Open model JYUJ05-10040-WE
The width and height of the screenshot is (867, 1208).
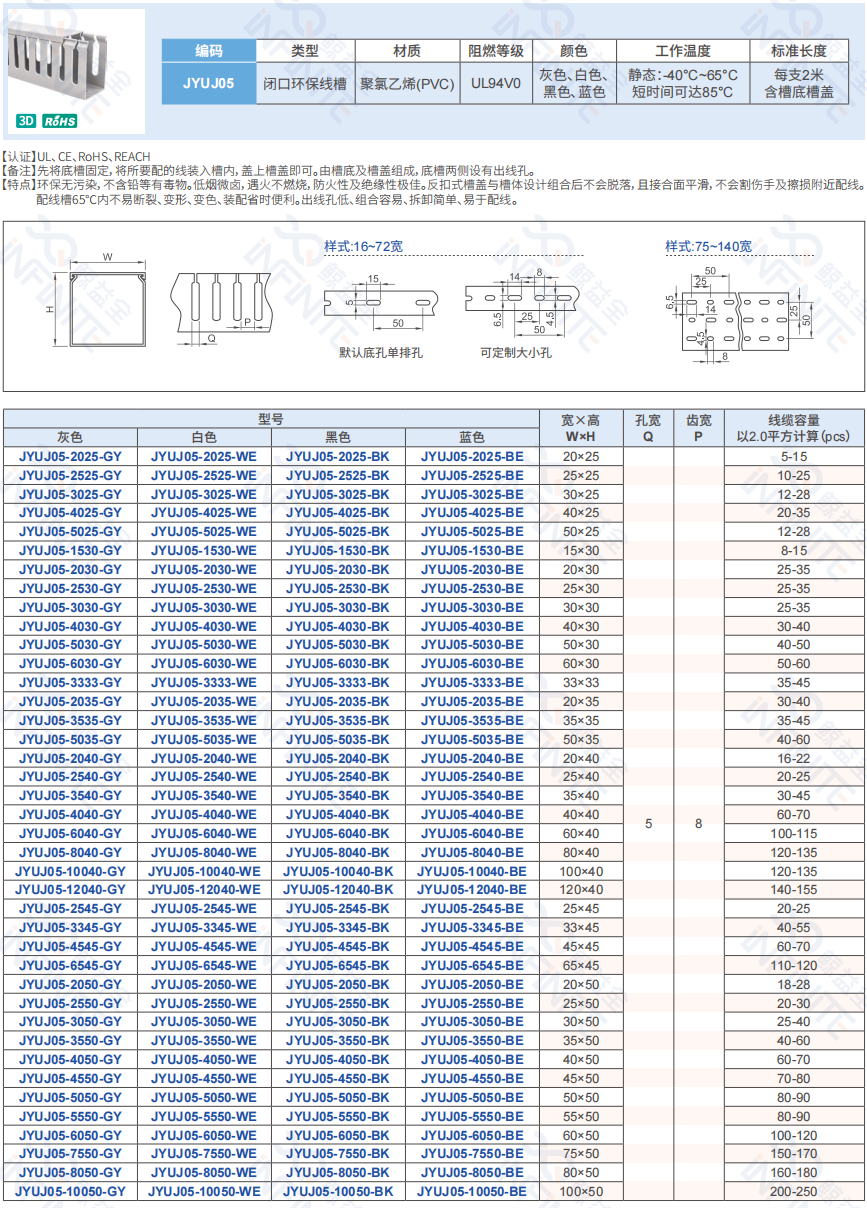pyautogui.click(x=204, y=871)
